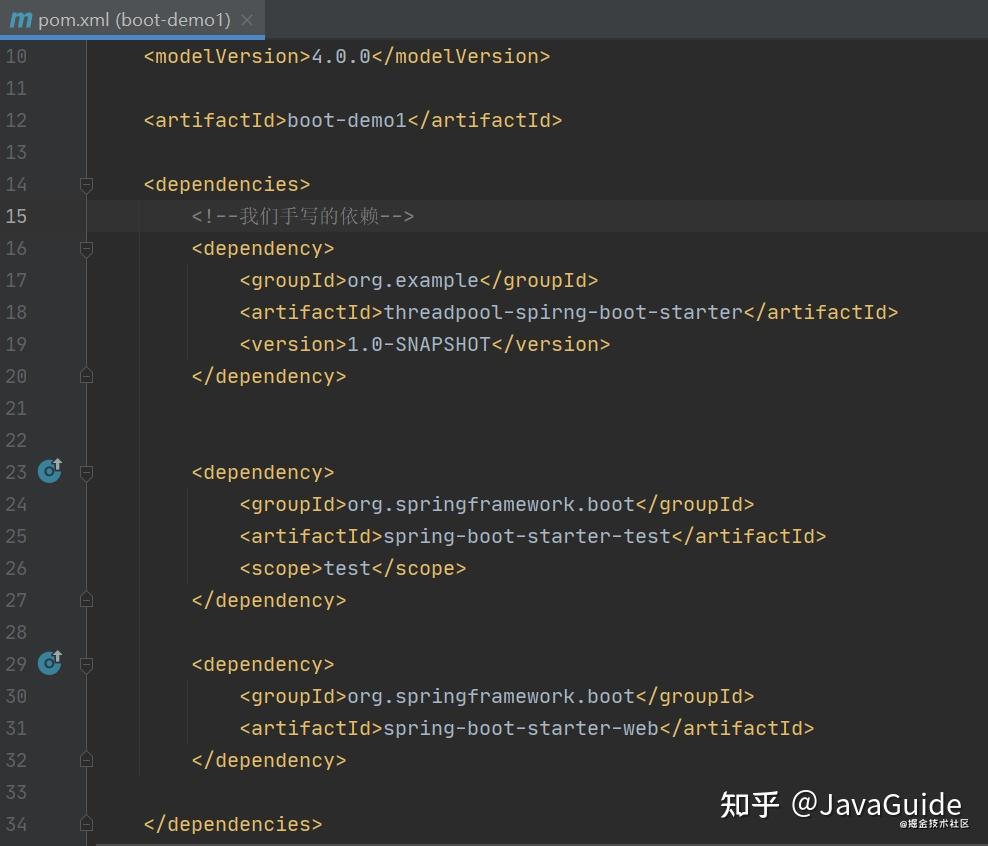This screenshot has height=846, width=988.
Task: Click the opening dependency tag on line 16
Action: tap(263, 248)
